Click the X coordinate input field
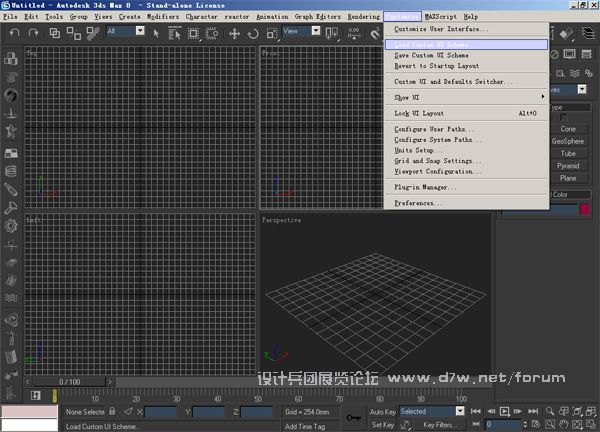The width and height of the screenshot is (600, 432). click(x=161, y=412)
